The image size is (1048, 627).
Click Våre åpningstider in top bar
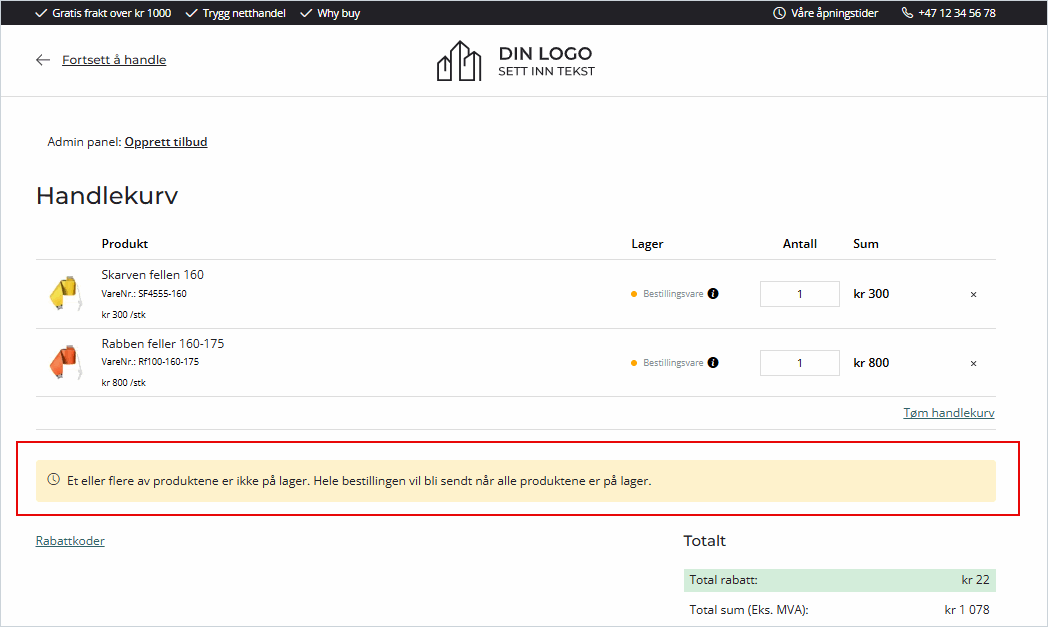tap(834, 14)
